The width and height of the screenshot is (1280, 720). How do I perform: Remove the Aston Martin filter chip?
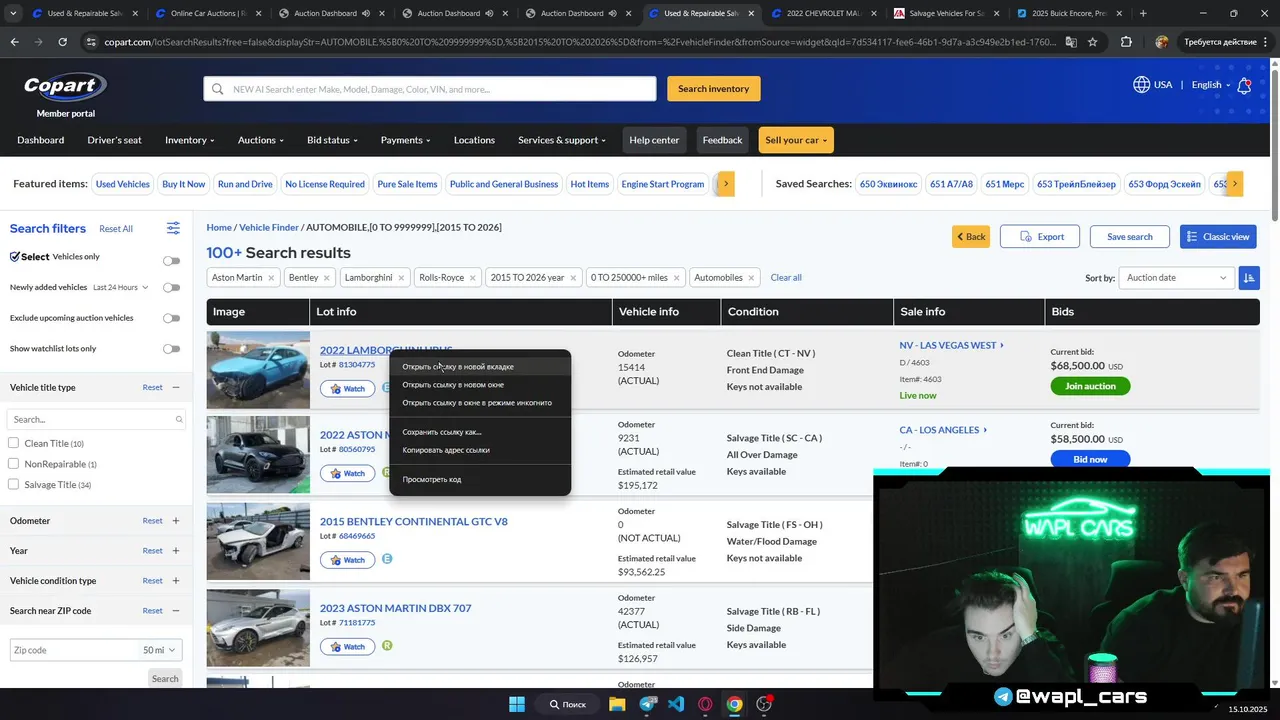(271, 278)
